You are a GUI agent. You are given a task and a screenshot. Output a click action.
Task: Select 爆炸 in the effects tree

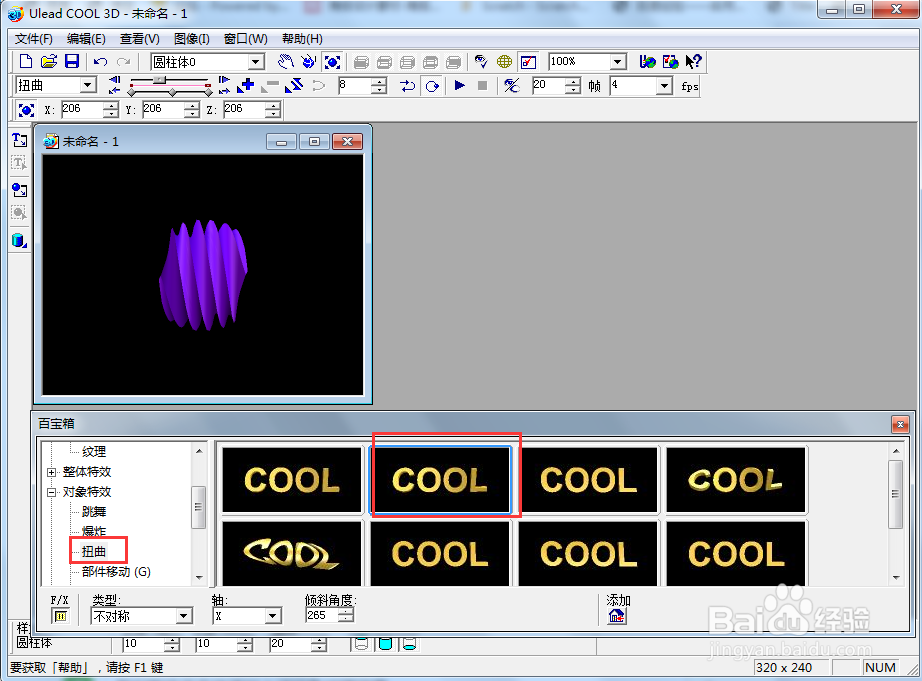click(x=94, y=532)
